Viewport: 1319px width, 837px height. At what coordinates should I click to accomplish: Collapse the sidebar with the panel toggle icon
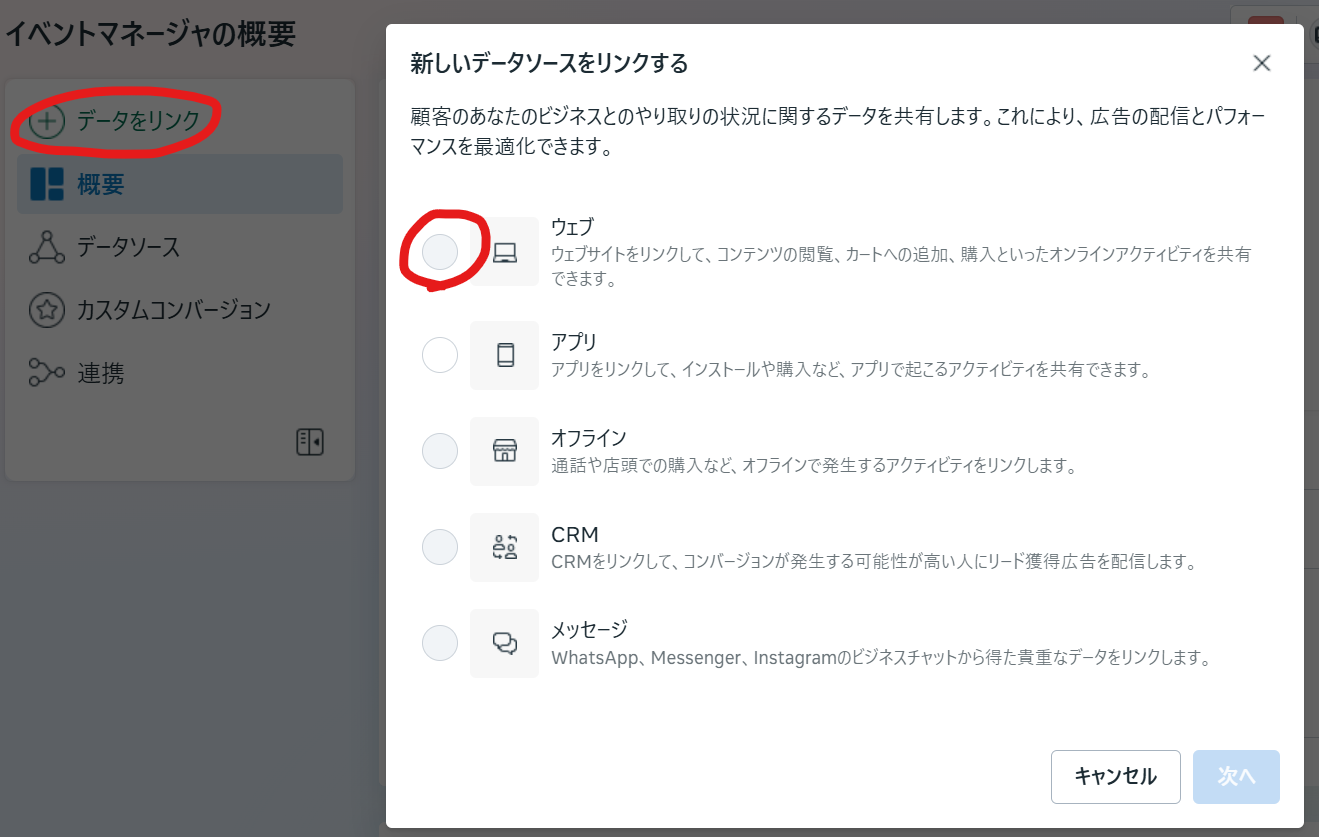point(310,442)
